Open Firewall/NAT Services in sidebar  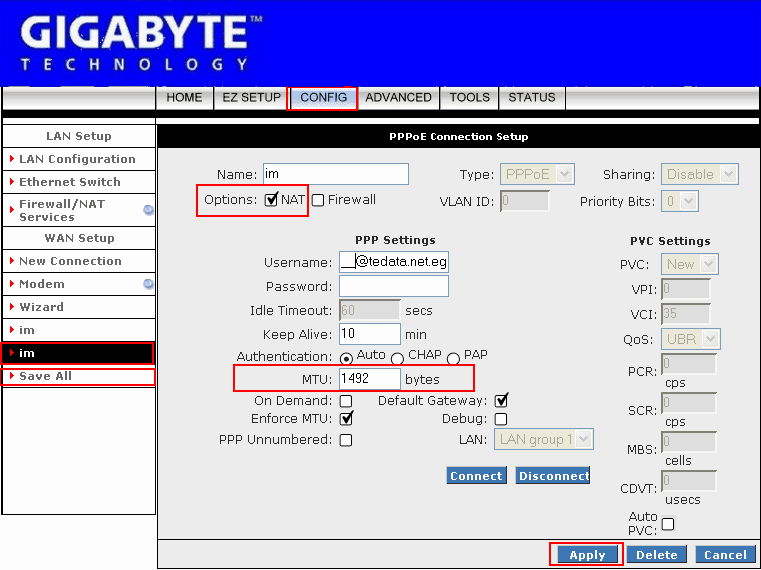[79, 210]
